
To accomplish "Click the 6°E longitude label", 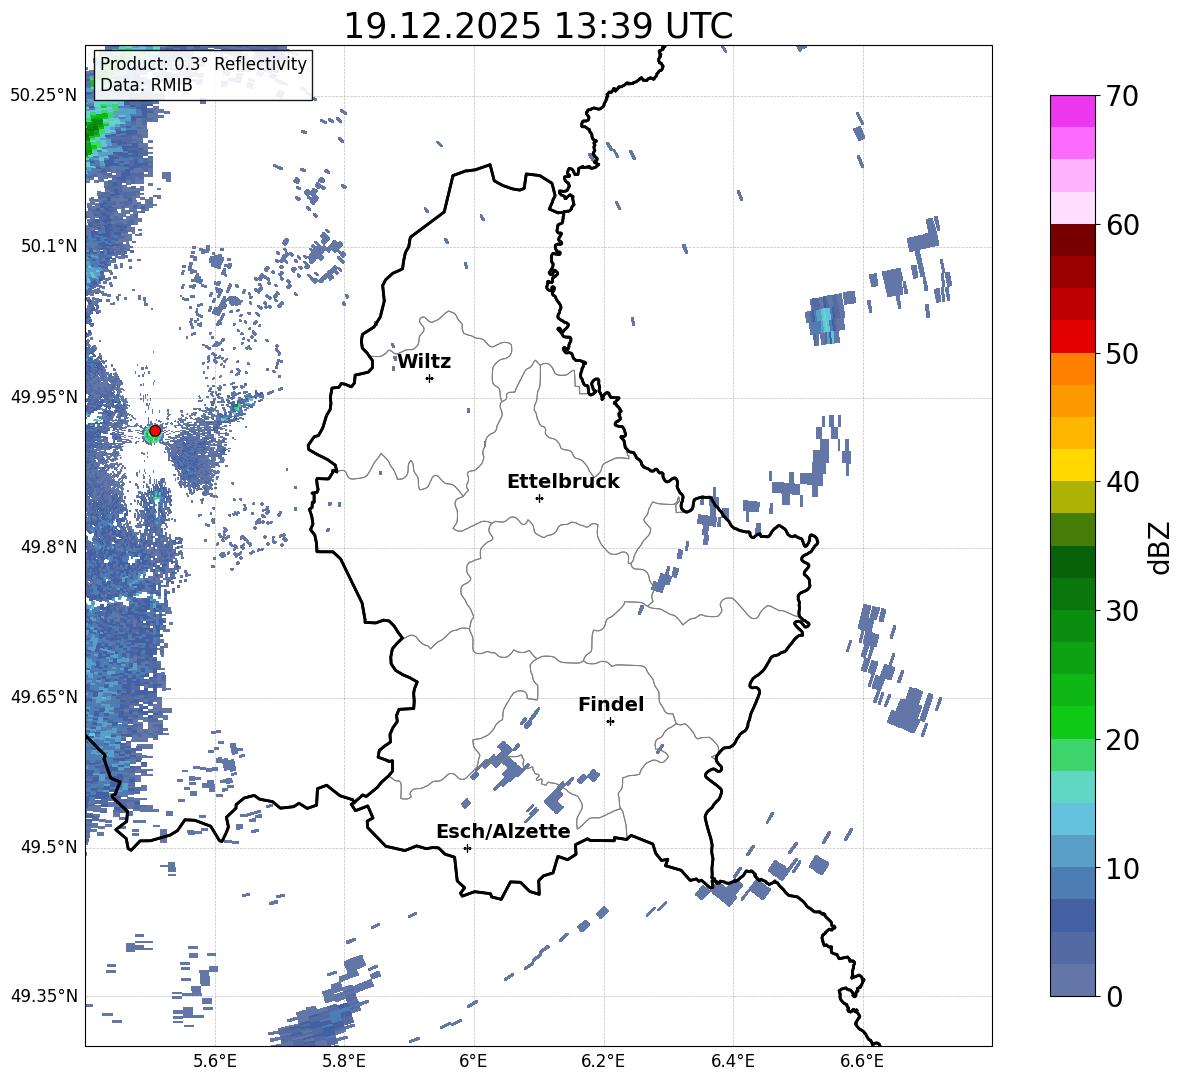I will coord(473,1061).
